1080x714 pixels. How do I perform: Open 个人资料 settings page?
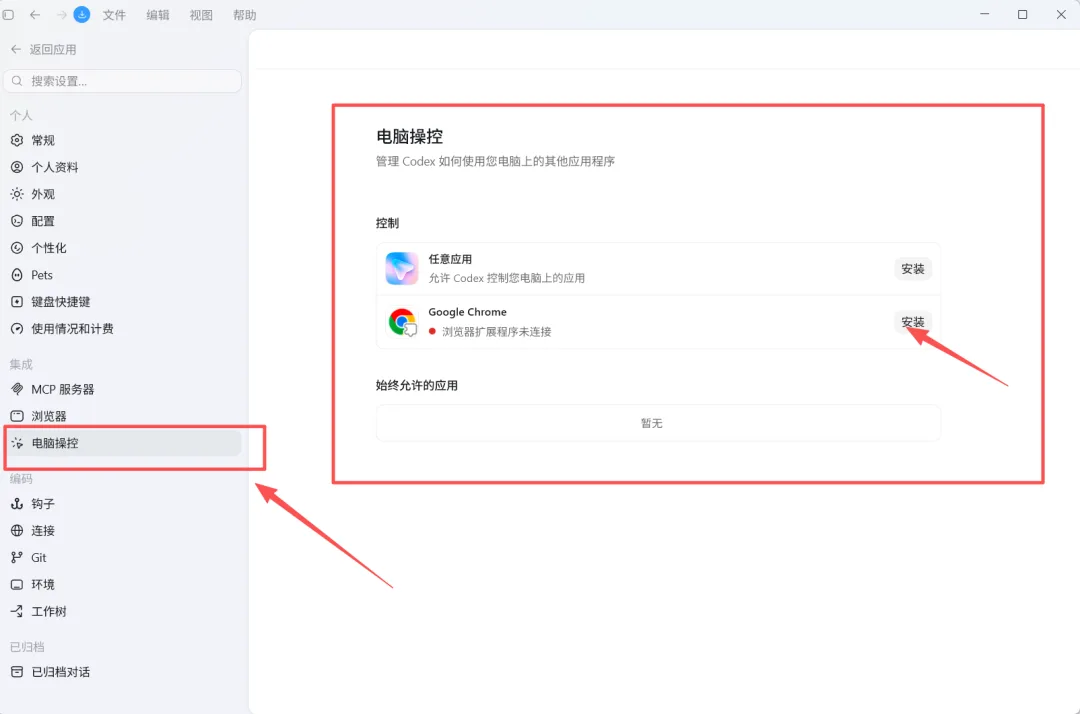click(123, 167)
